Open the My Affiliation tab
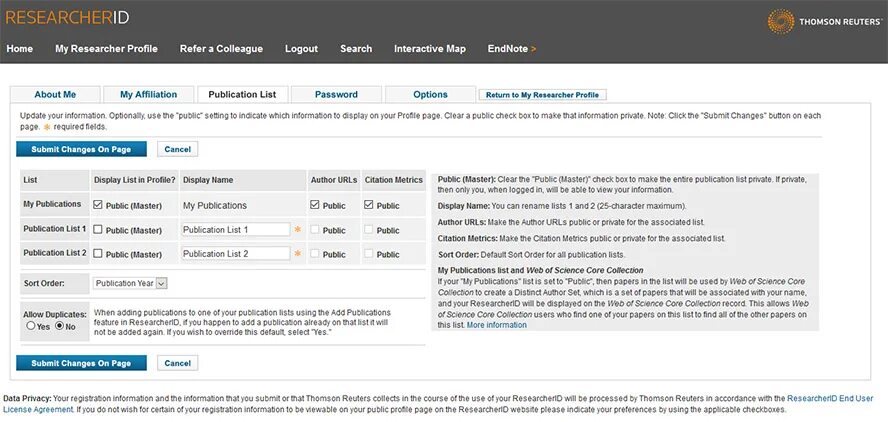Screen dimensions: 888x422 148,95
